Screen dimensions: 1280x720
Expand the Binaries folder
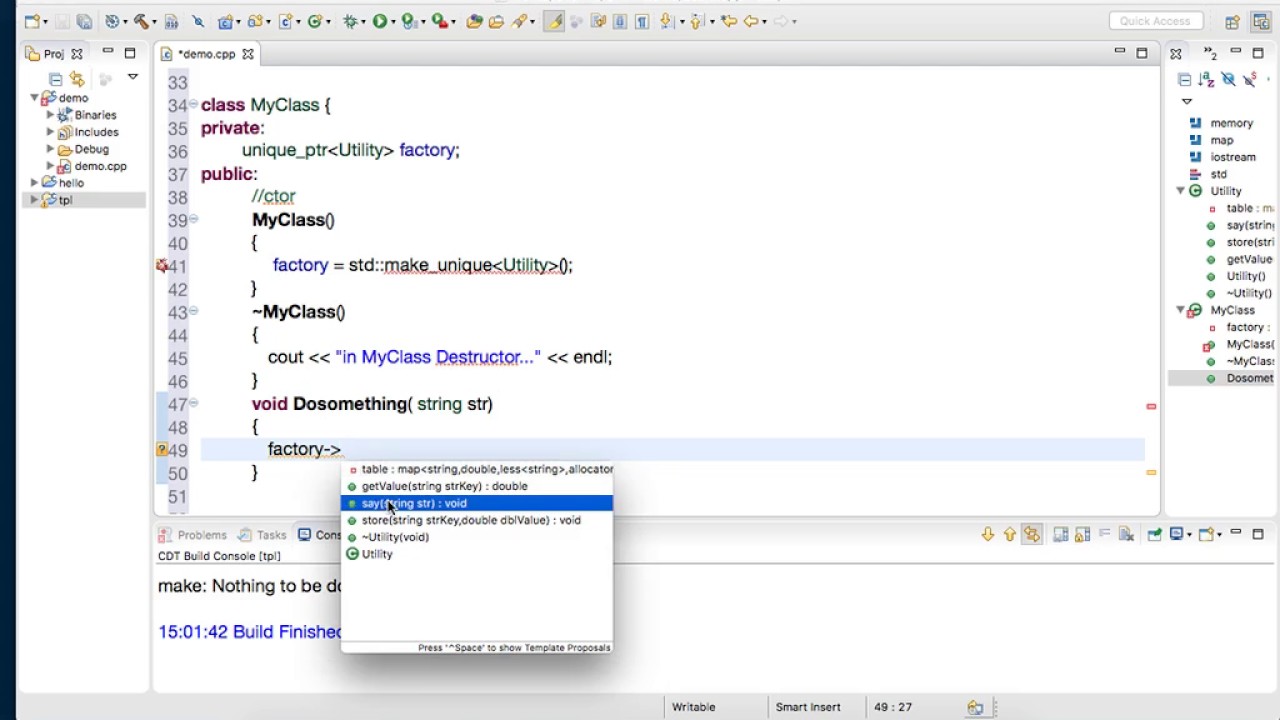point(50,115)
